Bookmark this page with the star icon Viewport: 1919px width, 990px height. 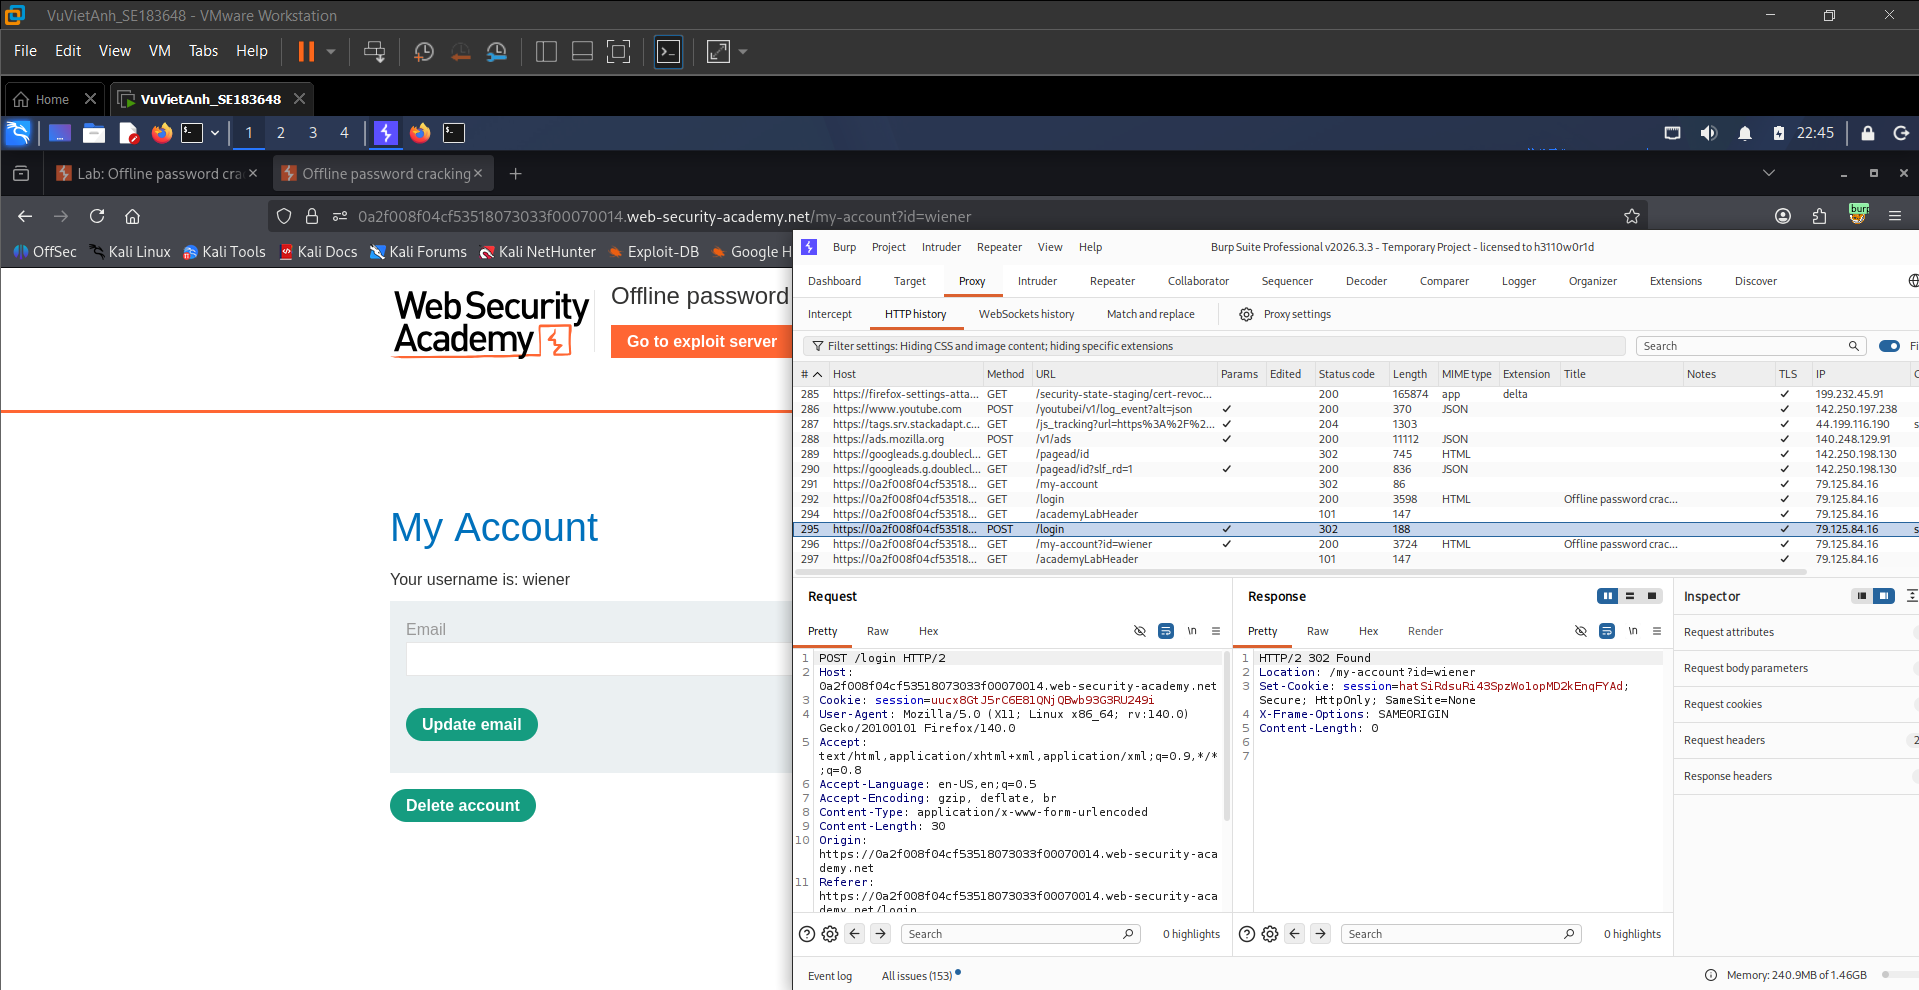pyautogui.click(x=1632, y=216)
